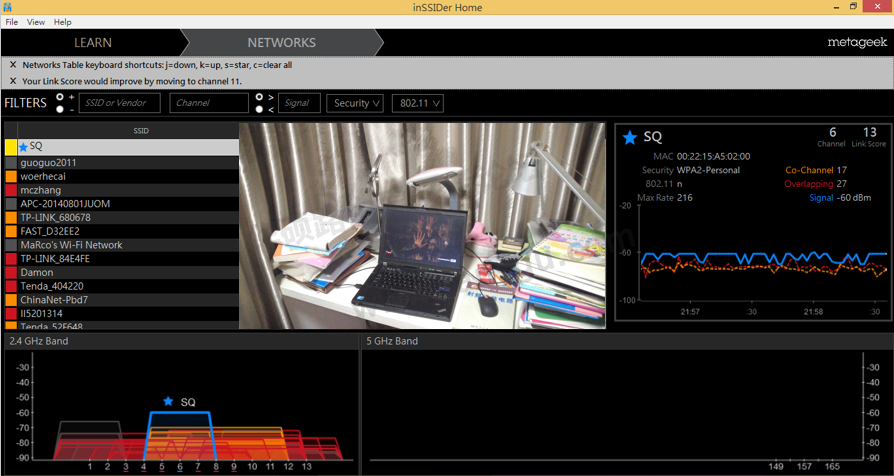Select the minus SSID filter radio button
894x476 pixels.
60,109
